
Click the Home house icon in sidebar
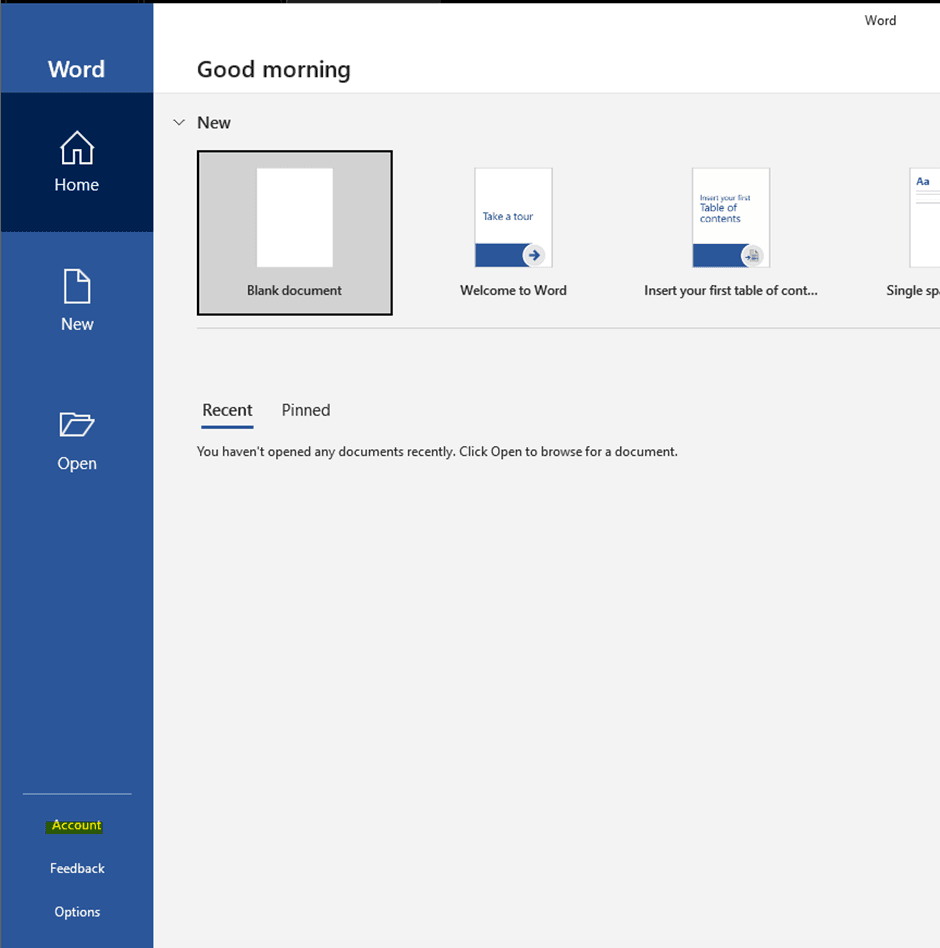[x=77, y=149]
